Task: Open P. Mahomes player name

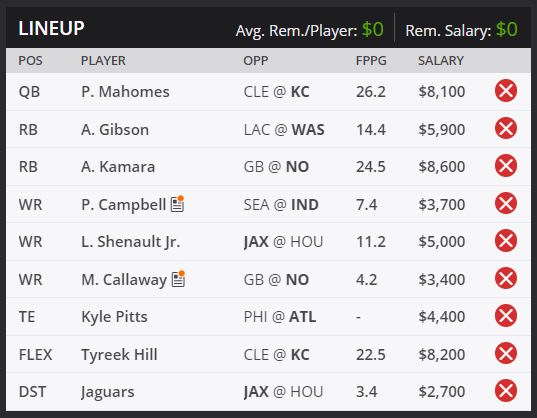Action: pyautogui.click(x=125, y=92)
